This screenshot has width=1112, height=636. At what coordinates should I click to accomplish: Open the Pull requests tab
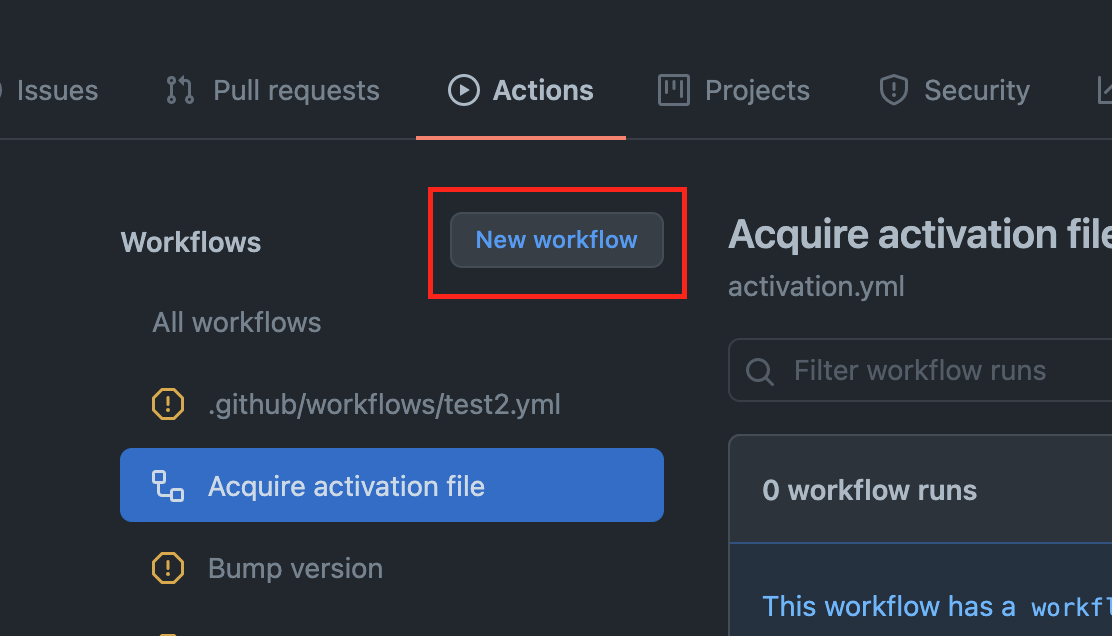coord(296,90)
